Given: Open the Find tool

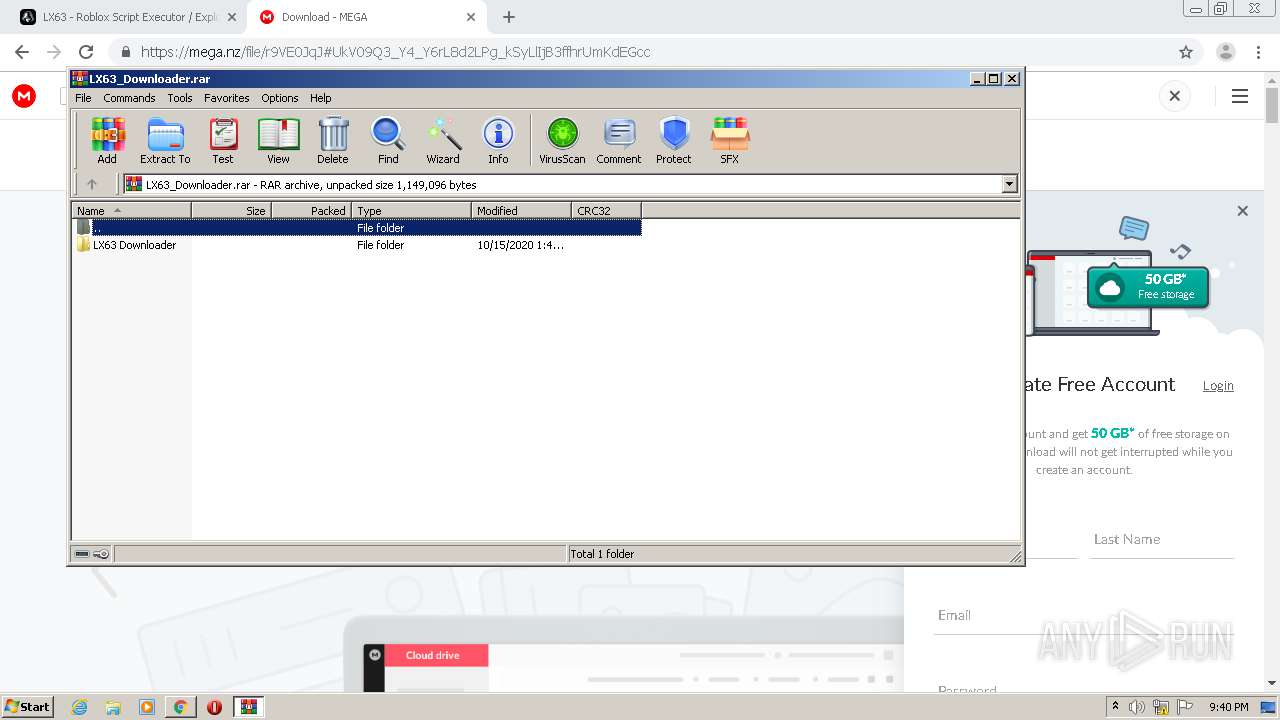Looking at the screenshot, I should click(388, 140).
